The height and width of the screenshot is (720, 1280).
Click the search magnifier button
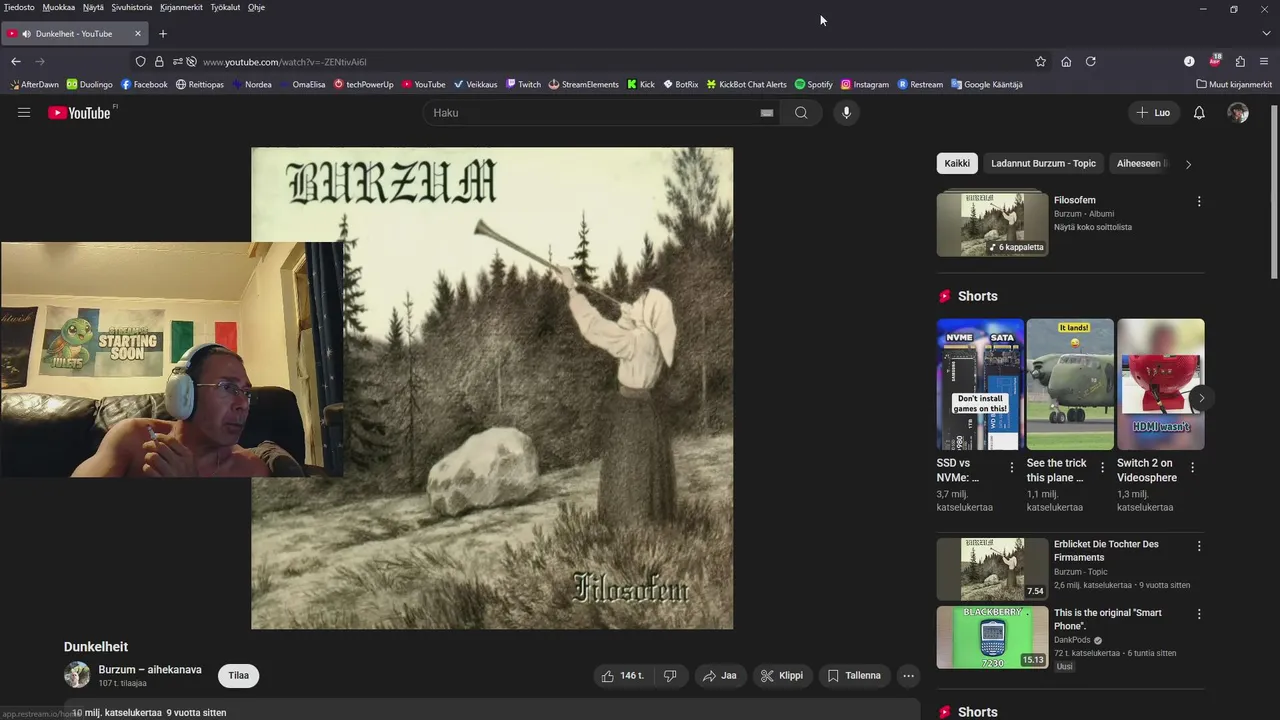click(x=801, y=113)
